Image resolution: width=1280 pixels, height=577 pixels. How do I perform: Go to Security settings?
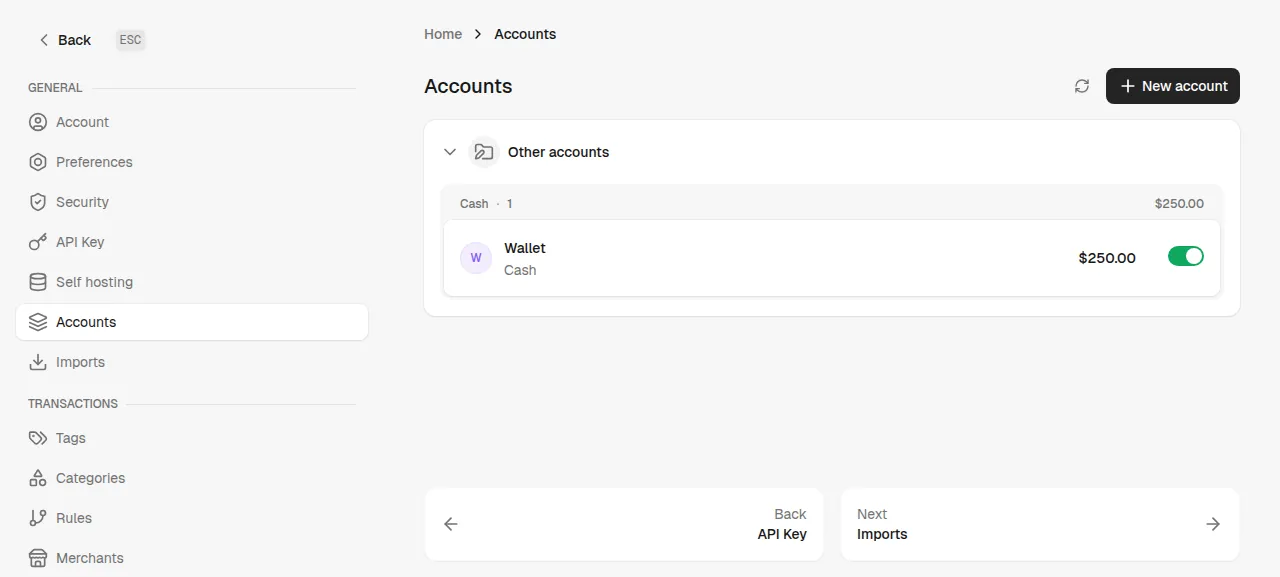click(192, 202)
